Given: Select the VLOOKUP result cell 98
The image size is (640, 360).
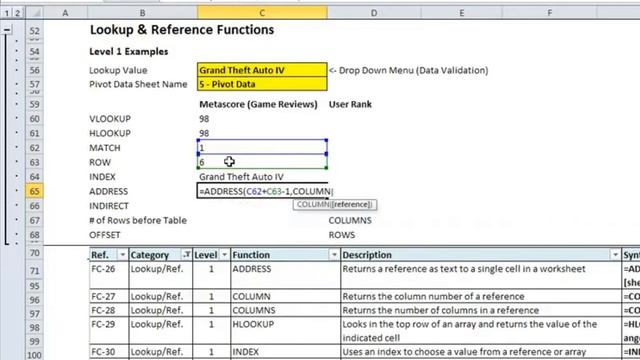Looking at the screenshot, I should [x=262, y=119].
